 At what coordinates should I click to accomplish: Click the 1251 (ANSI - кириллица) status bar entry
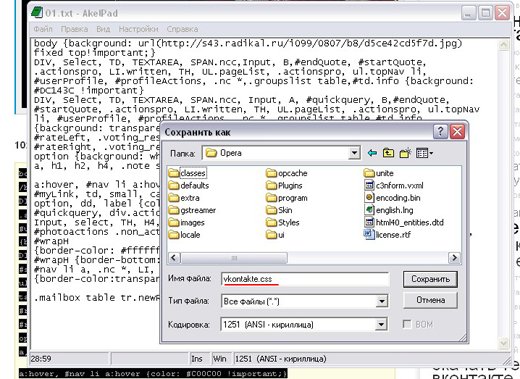281,359
